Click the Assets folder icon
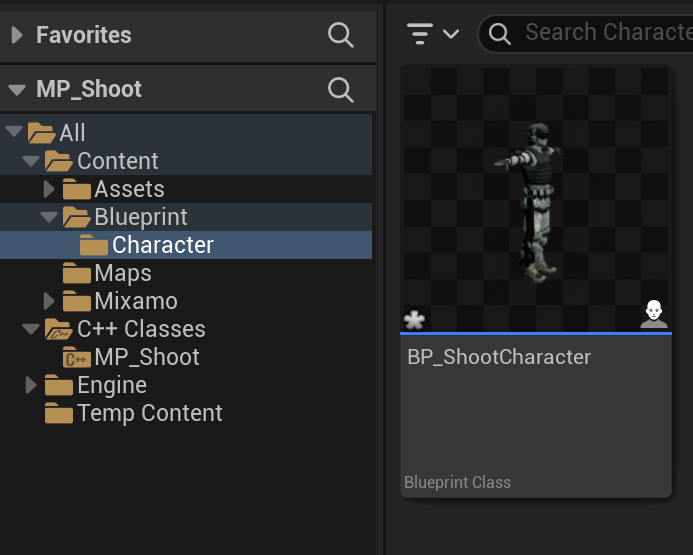The height and width of the screenshot is (555, 693). click(77, 189)
